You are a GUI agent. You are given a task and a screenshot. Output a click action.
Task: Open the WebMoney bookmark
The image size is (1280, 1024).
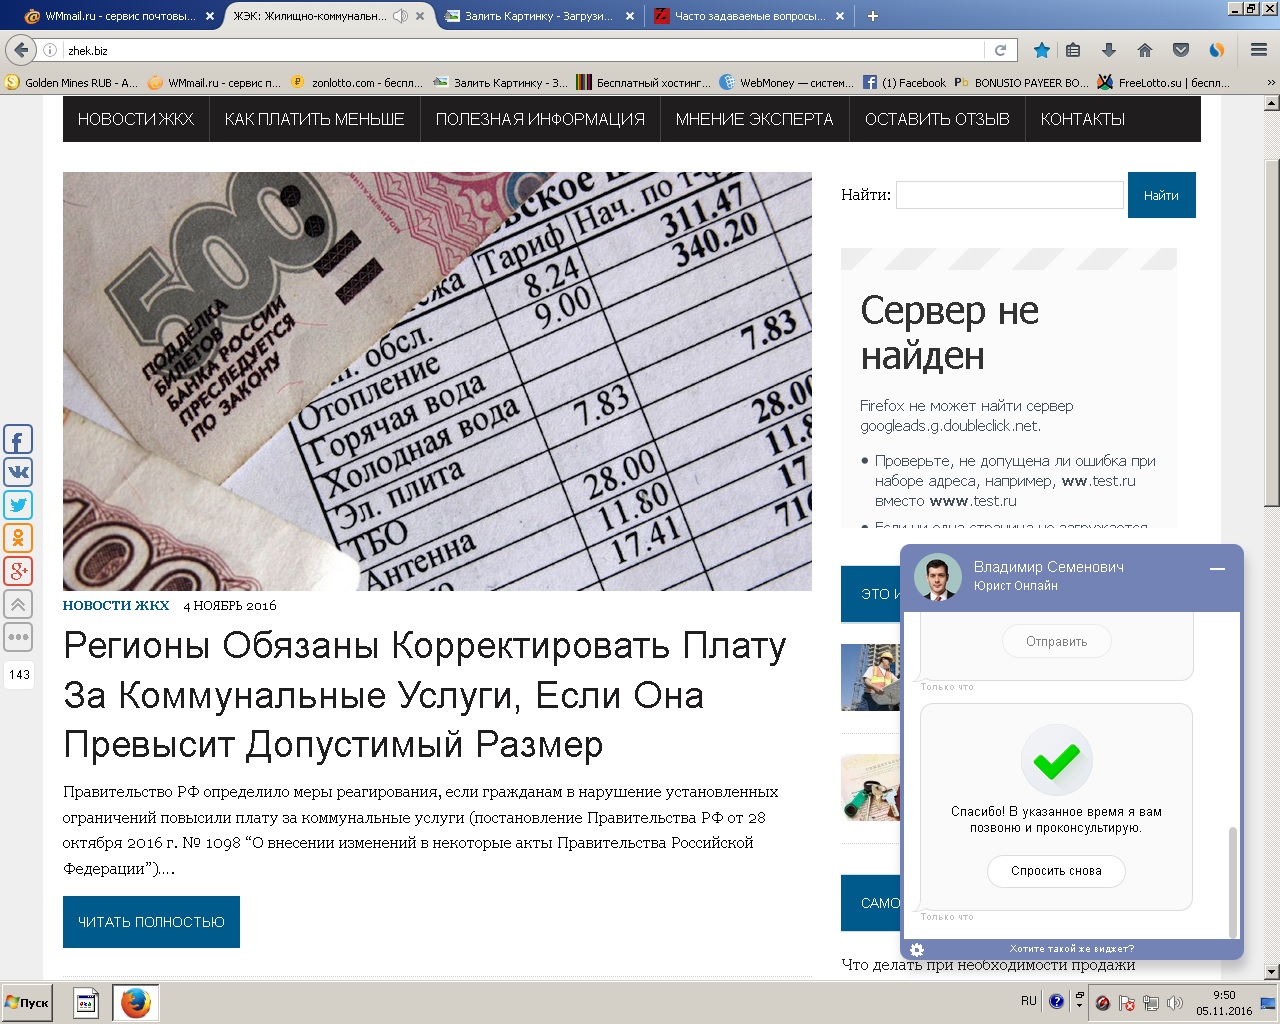(x=786, y=83)
